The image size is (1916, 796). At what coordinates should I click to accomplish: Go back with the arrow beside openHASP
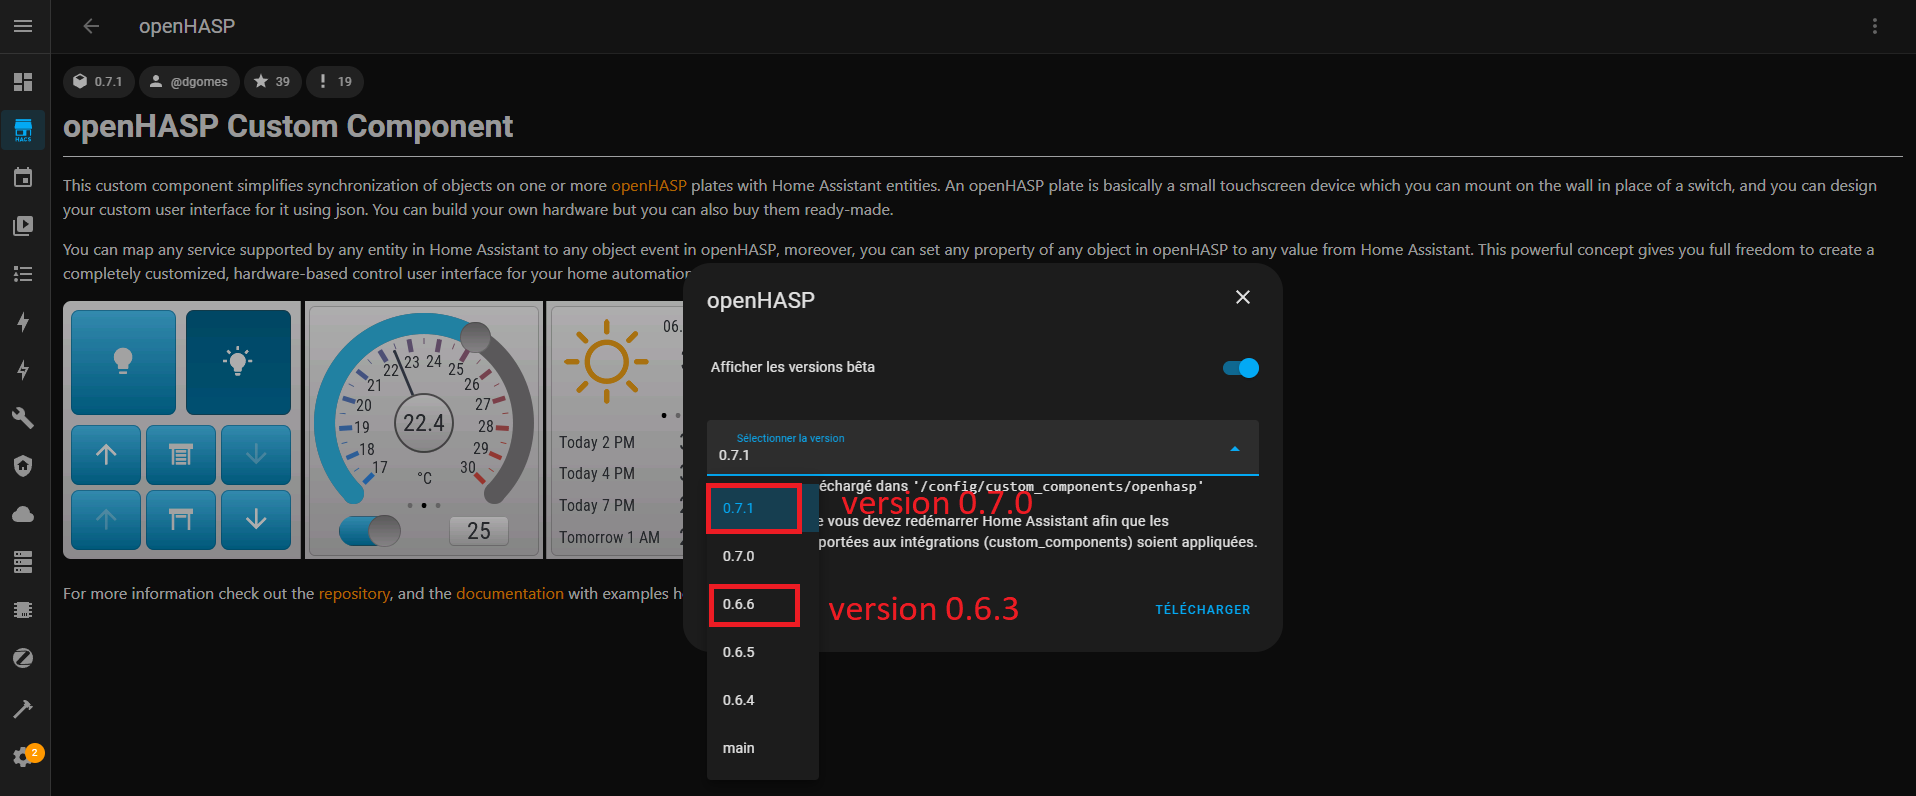coord(91,26)
